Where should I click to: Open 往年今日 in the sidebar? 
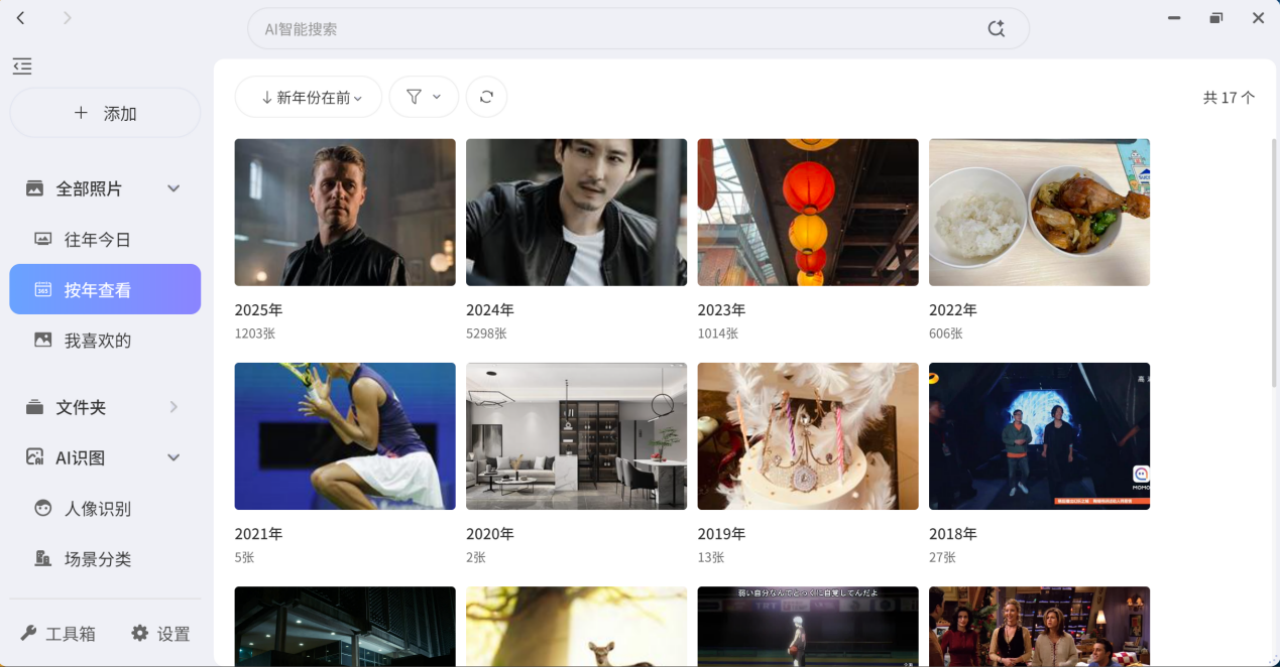point(97,240)
